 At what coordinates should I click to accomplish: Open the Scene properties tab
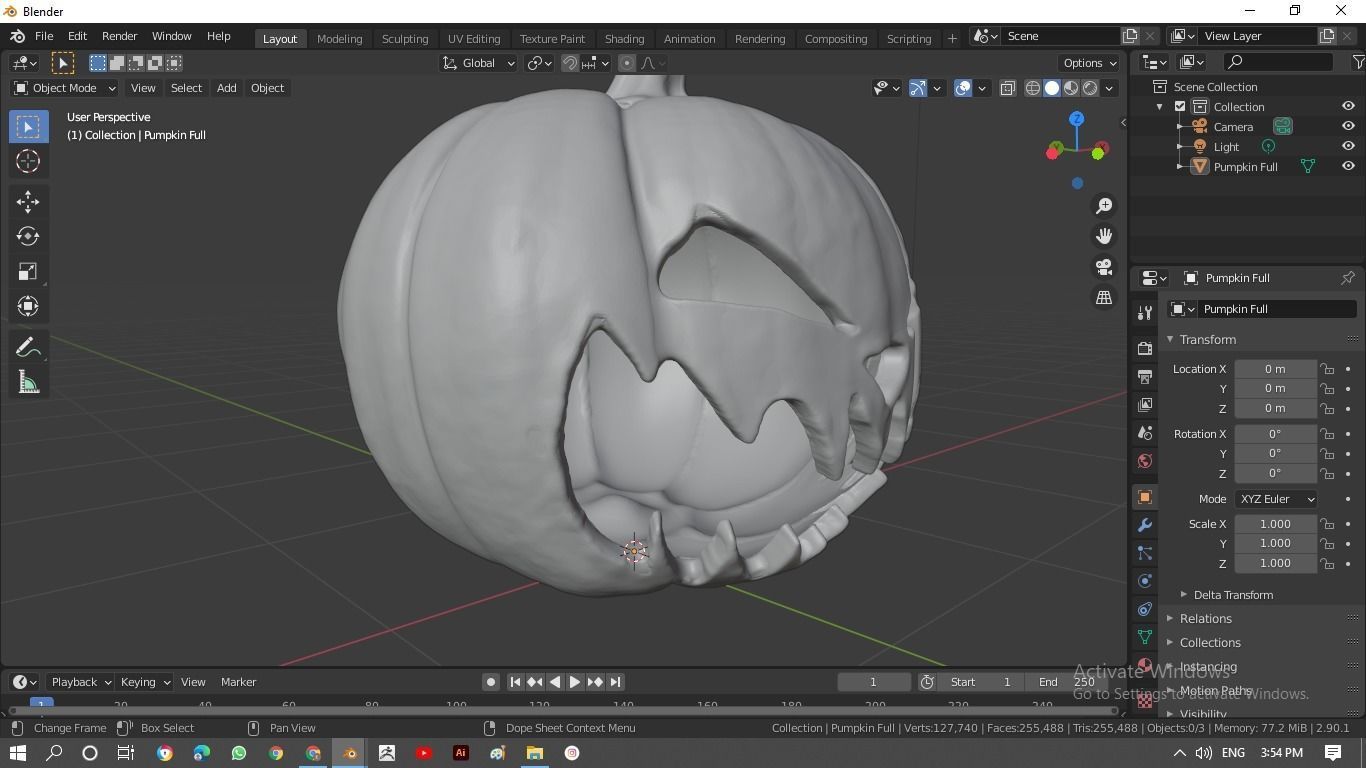click(x=1145, y=433)
